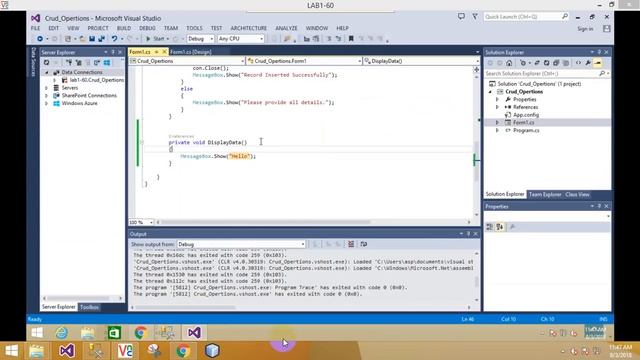Toggle auto hide pin on Properties panel

point(599,207)
